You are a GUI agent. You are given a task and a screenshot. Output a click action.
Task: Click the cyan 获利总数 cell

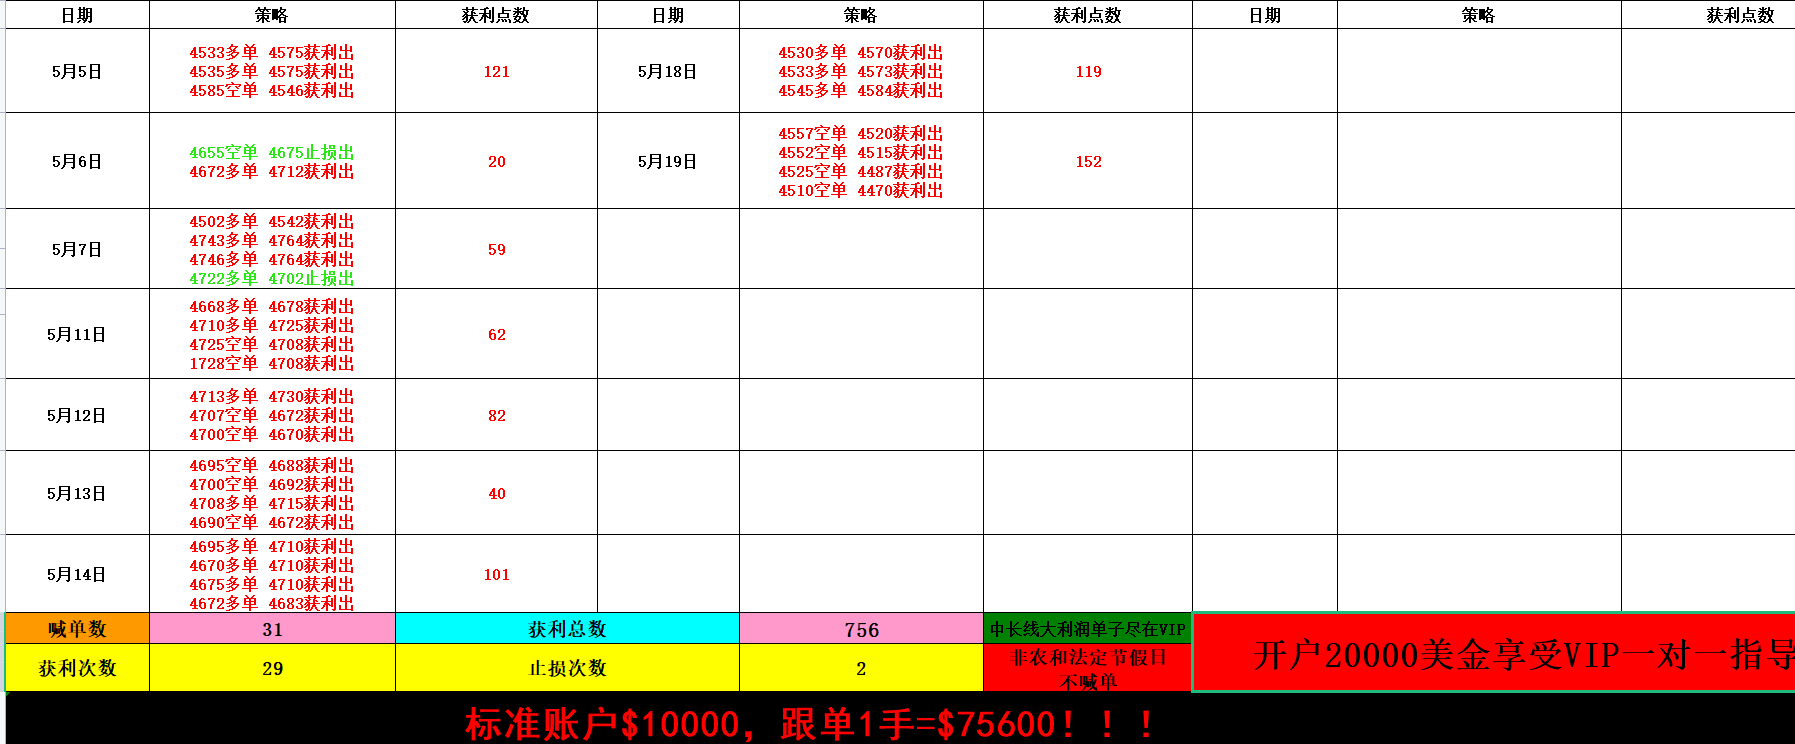(567, 628)
